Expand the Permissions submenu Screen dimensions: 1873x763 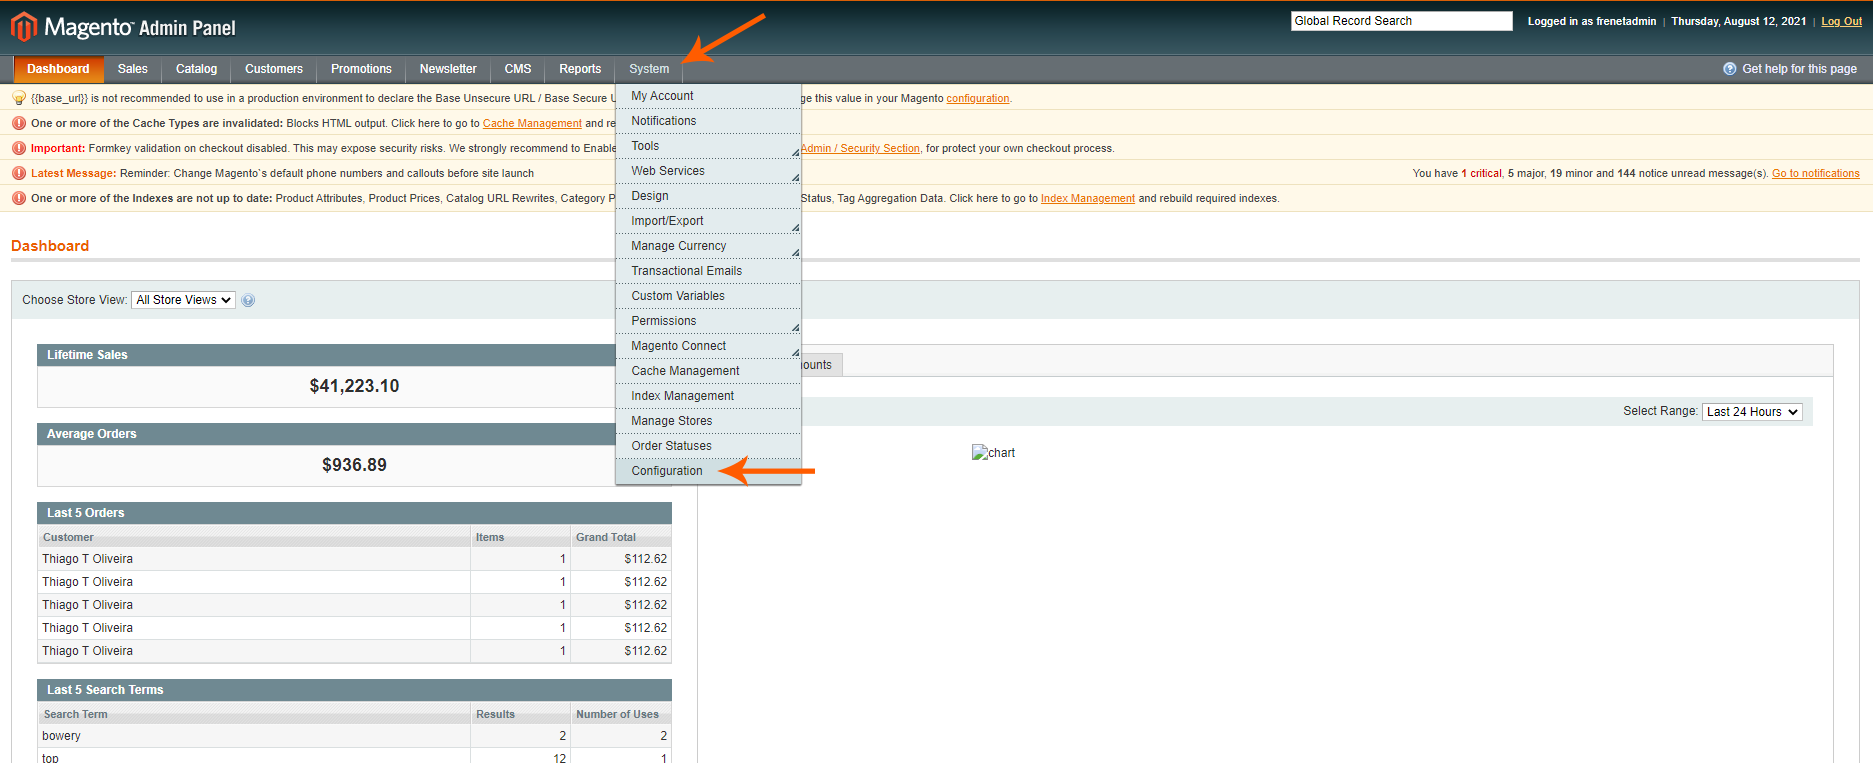[708, 321]
